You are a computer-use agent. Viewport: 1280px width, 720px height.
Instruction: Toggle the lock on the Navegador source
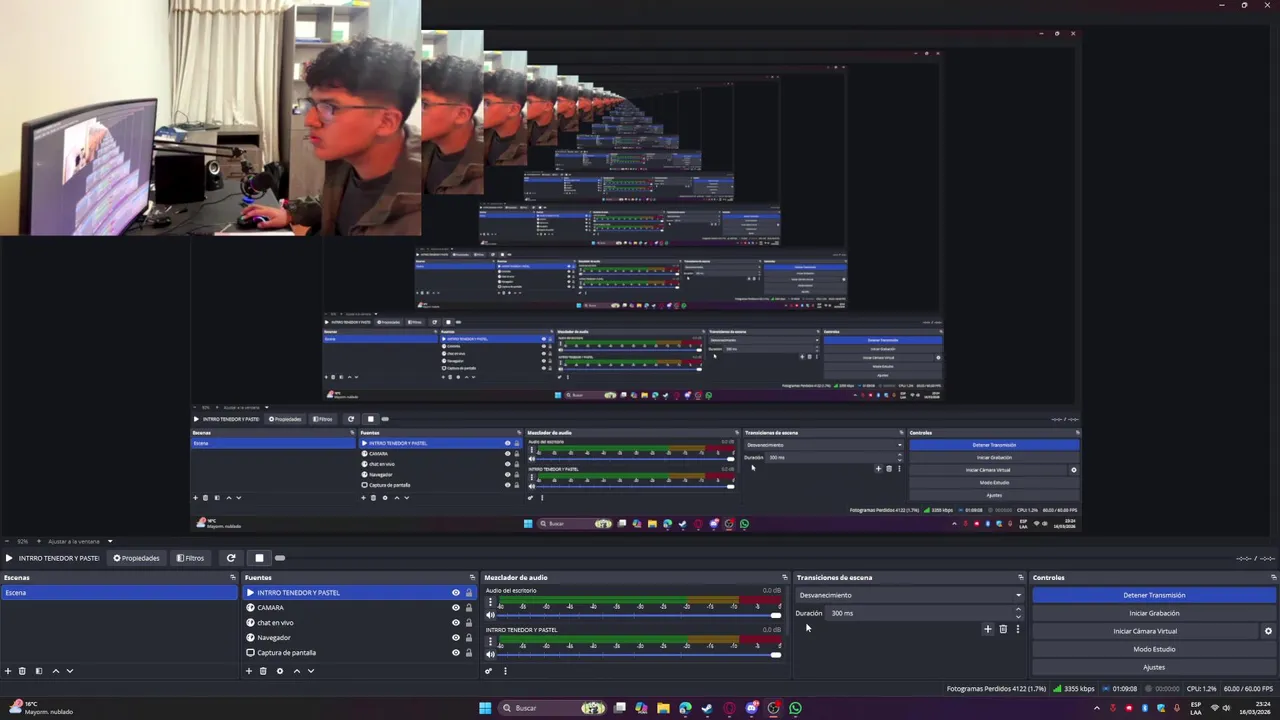(469, 638)
